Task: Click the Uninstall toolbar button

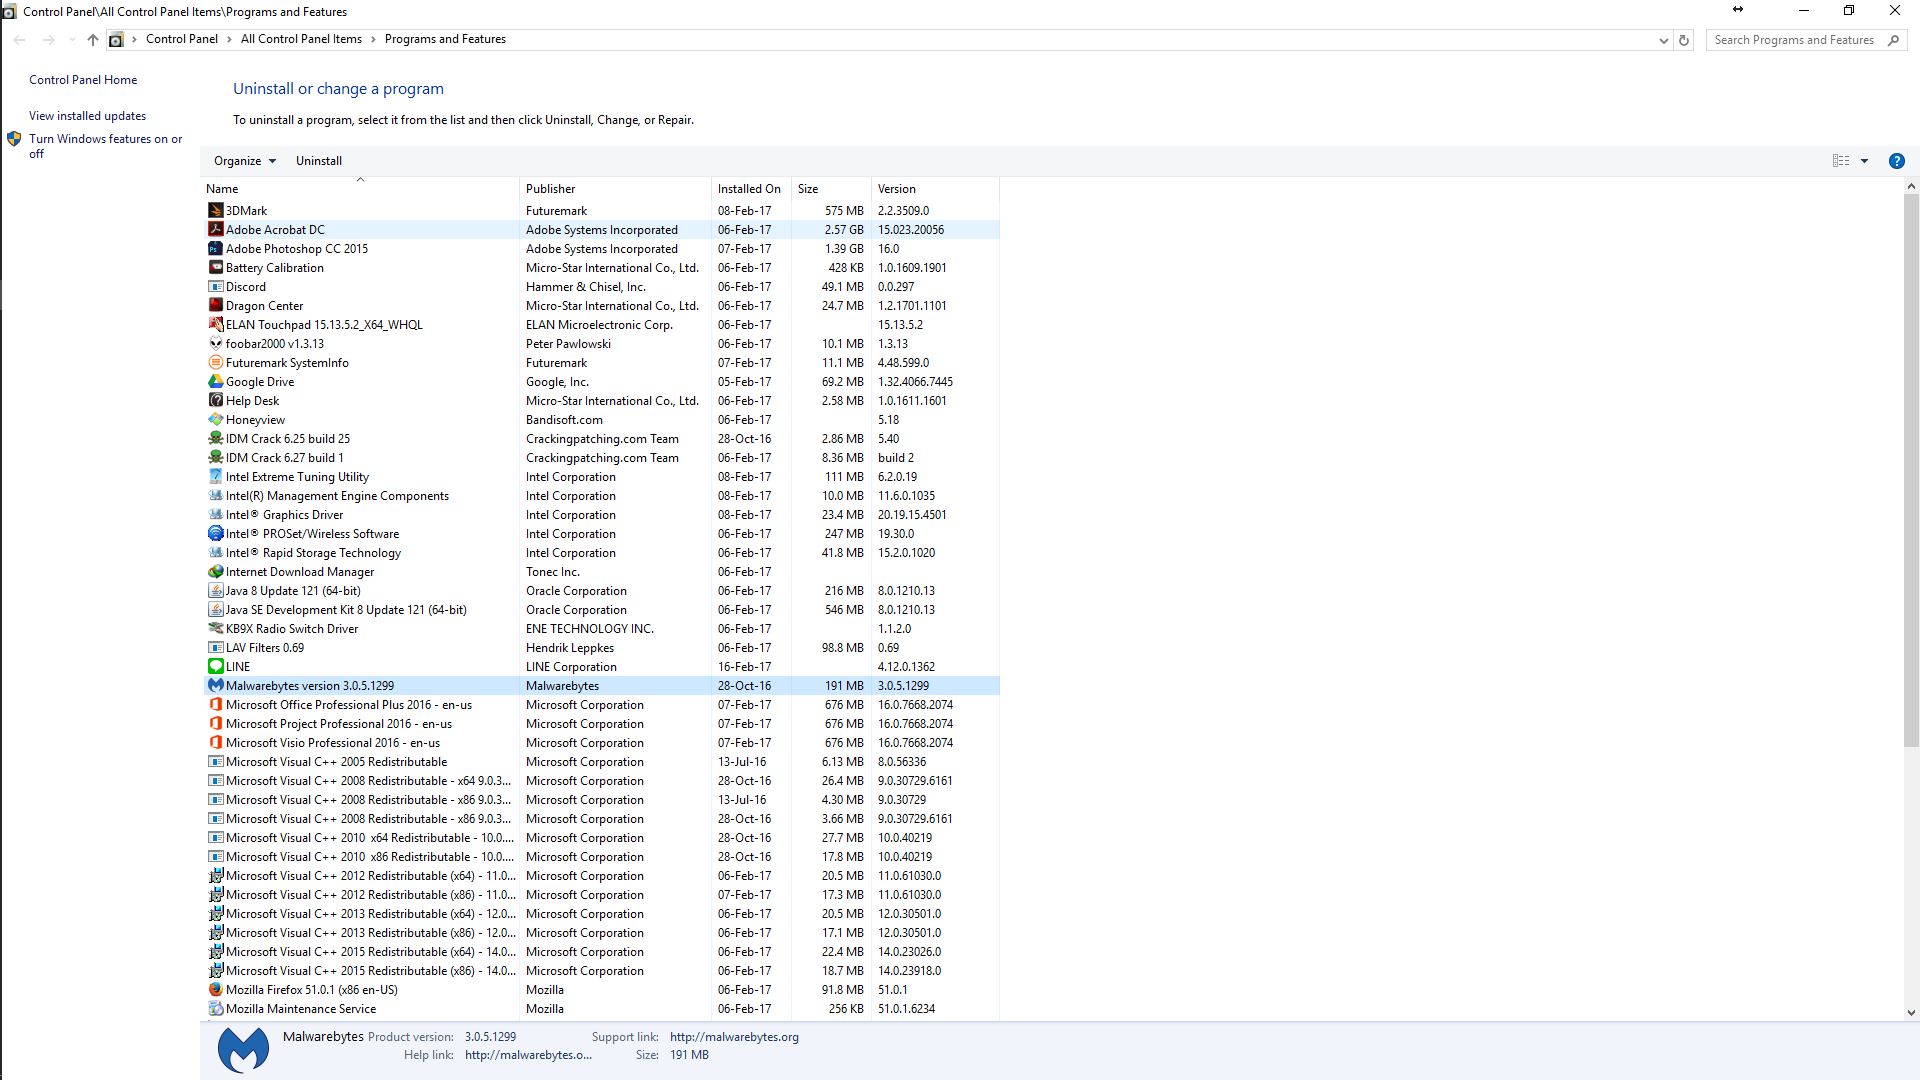Action: click(x=318, y=161)
